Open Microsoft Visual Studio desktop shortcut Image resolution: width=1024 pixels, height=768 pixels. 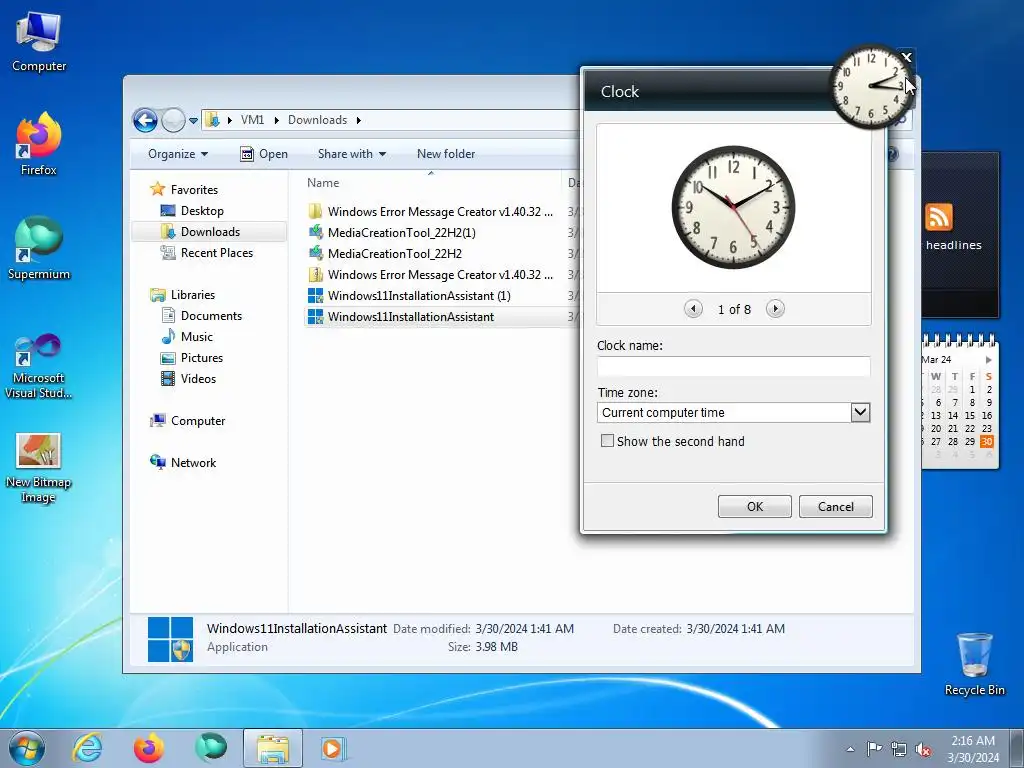39,366
